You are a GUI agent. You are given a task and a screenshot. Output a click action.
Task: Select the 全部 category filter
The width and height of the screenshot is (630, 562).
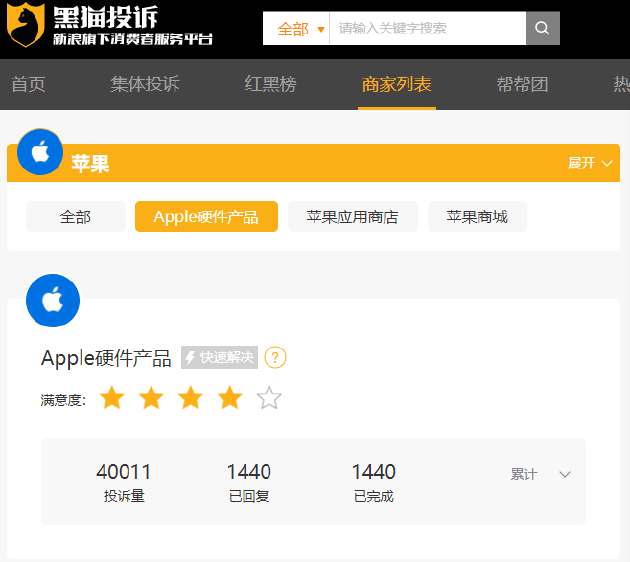click(76, 217)
